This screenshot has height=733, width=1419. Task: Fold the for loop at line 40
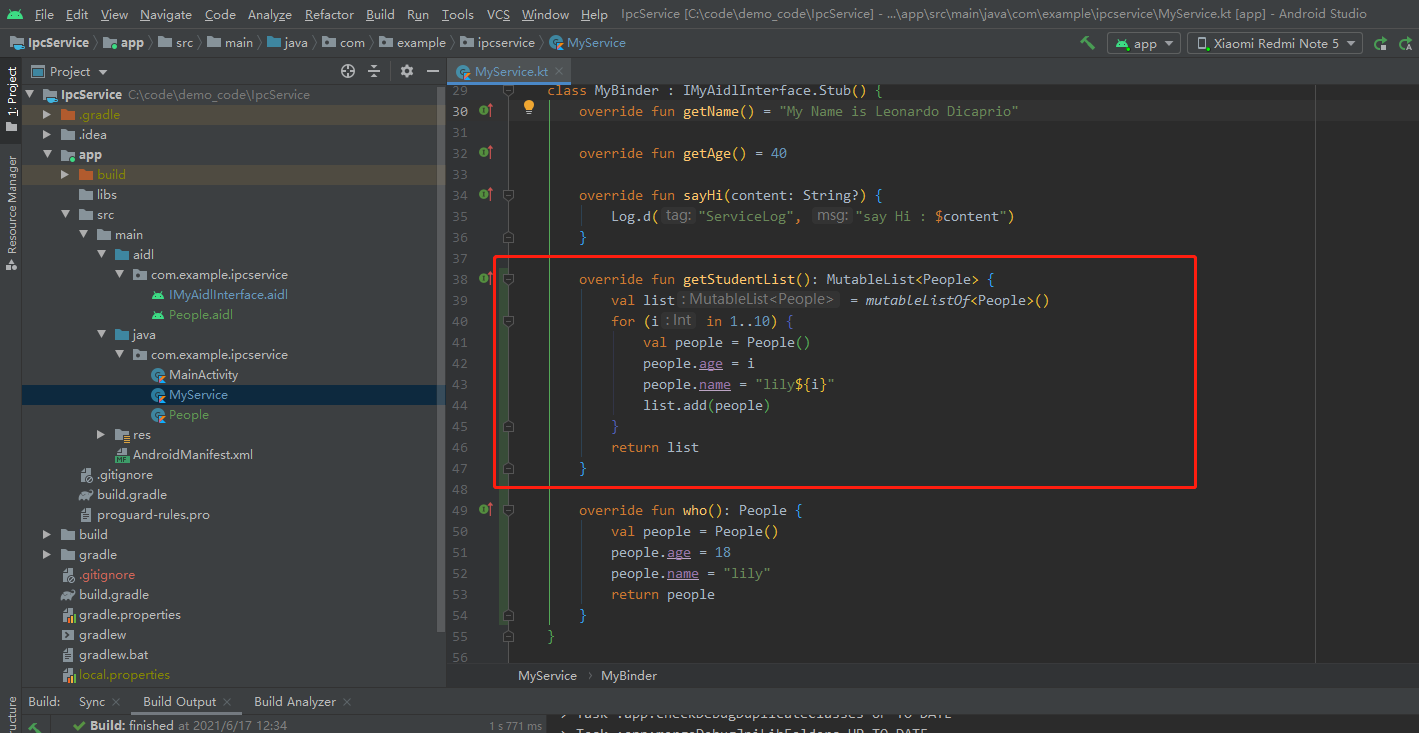(x=508, y=321)
